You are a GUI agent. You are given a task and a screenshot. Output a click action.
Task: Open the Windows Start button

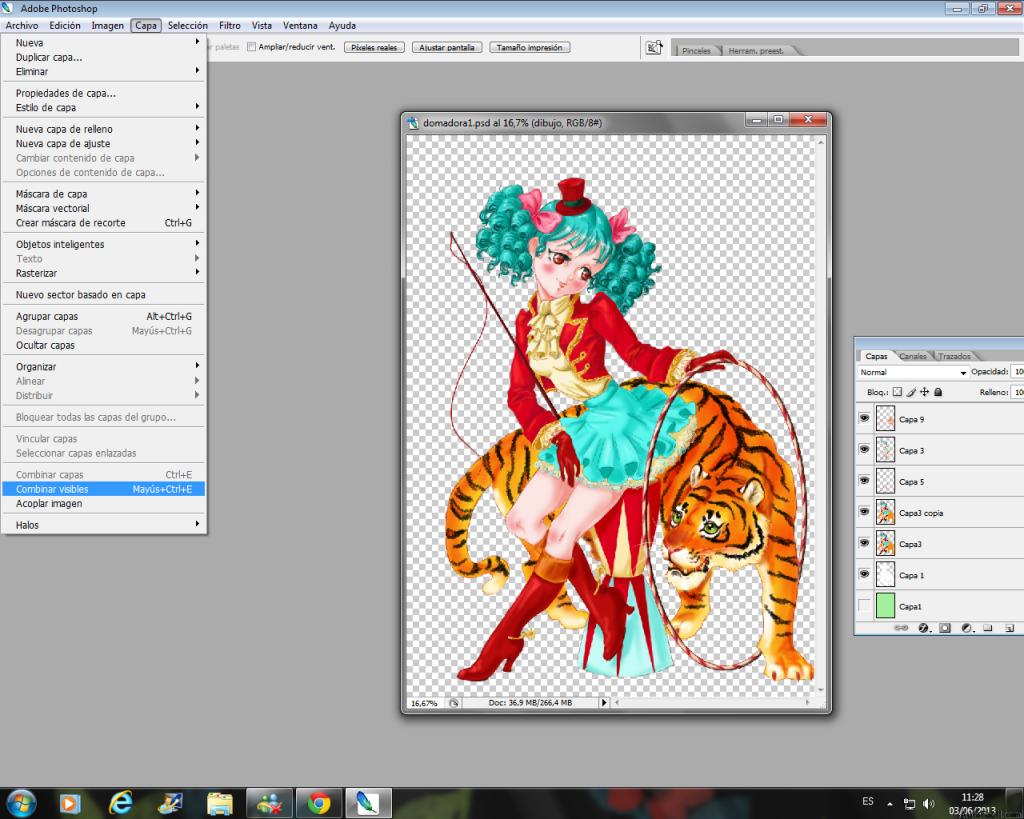click(20, 803)
